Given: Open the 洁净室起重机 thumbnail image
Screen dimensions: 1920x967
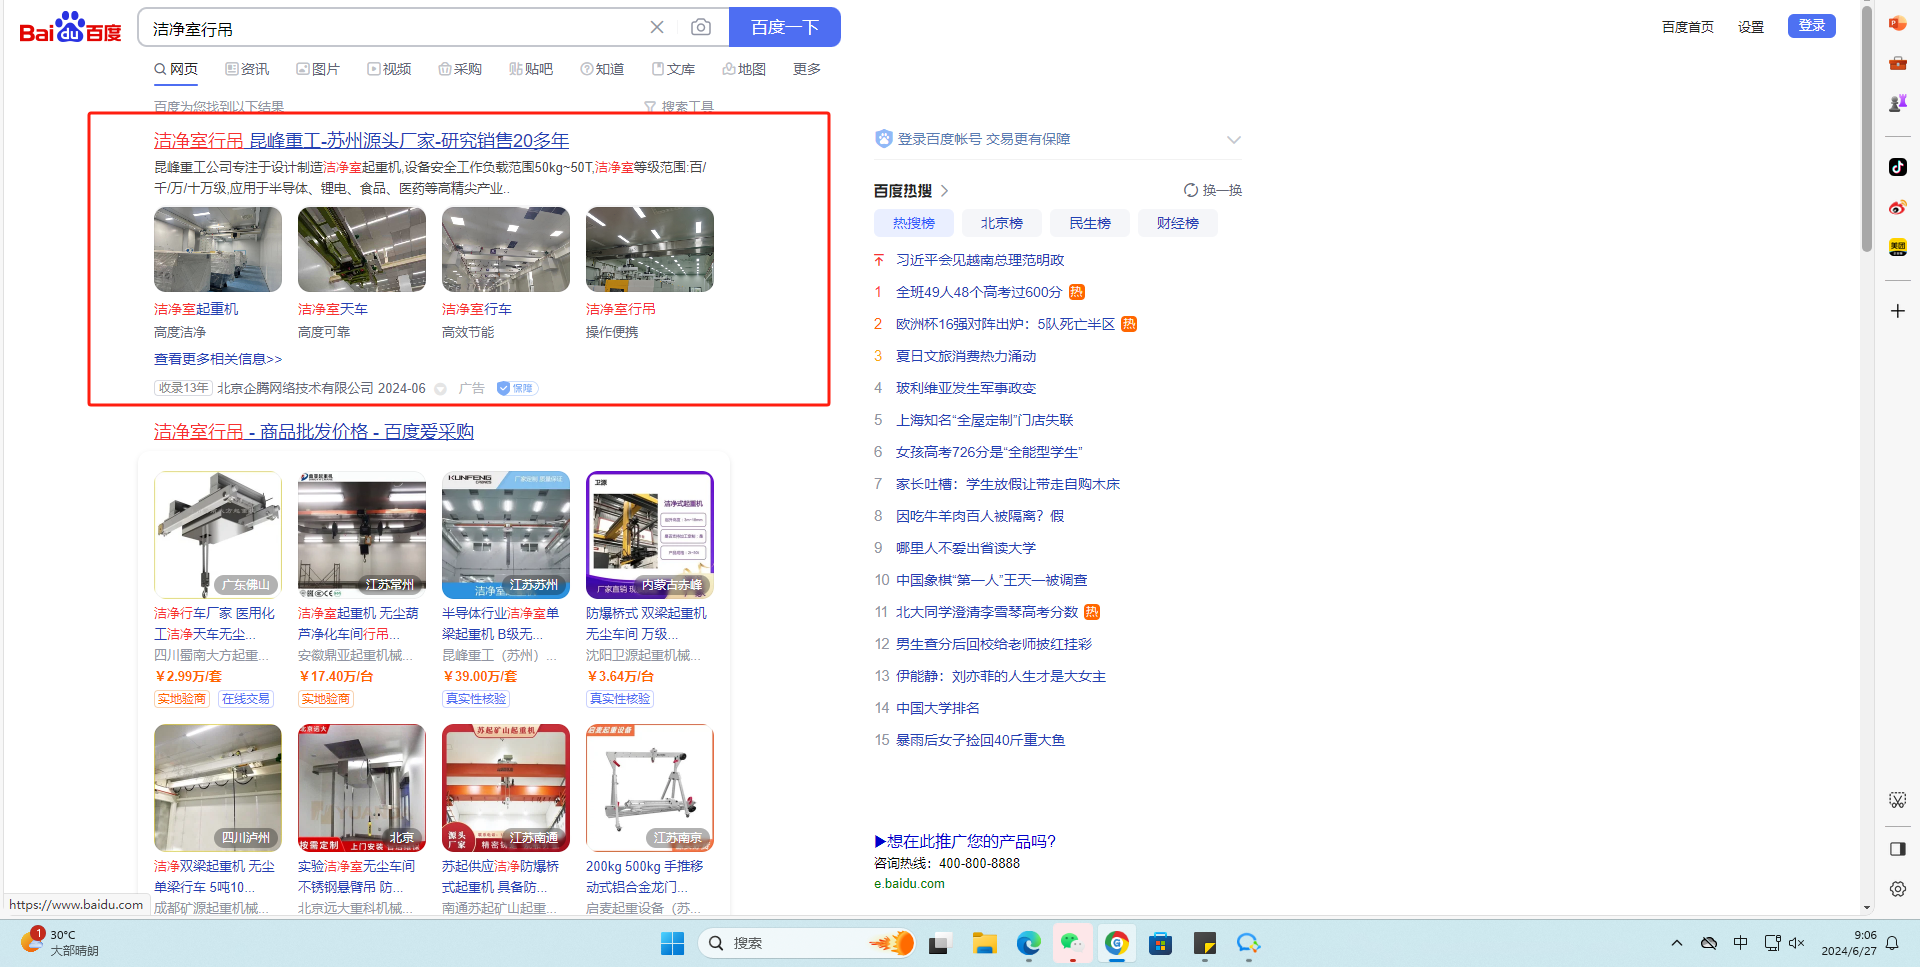Looking at the screenshot, I should 218,250.
